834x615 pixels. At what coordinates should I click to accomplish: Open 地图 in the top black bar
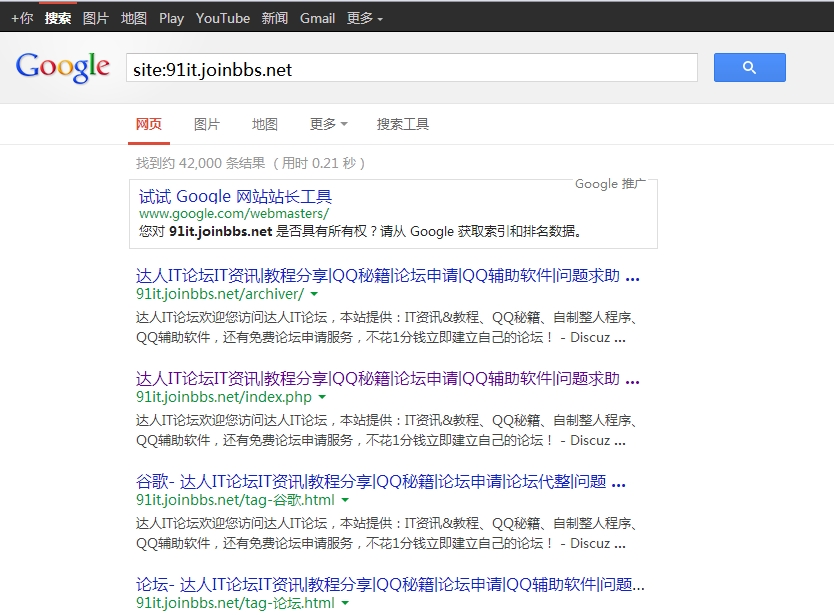(134, 19)
